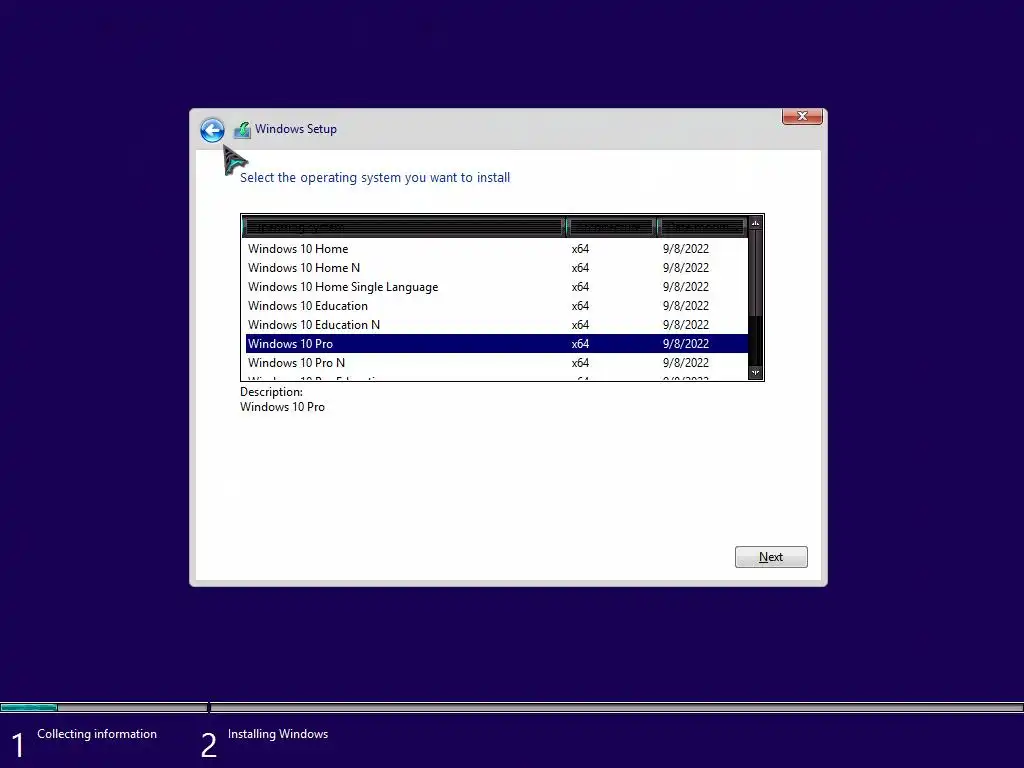
Task: Click the 9/8/2022 date for Windows 10 Education
Action: point(686,306)
